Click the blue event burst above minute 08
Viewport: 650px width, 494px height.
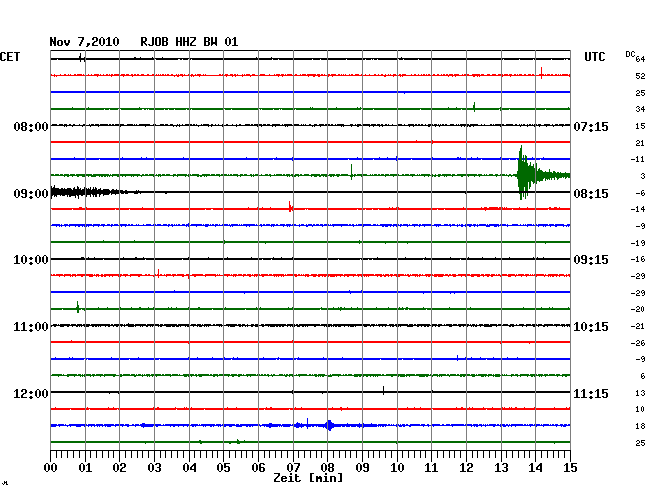coord(330,425)
